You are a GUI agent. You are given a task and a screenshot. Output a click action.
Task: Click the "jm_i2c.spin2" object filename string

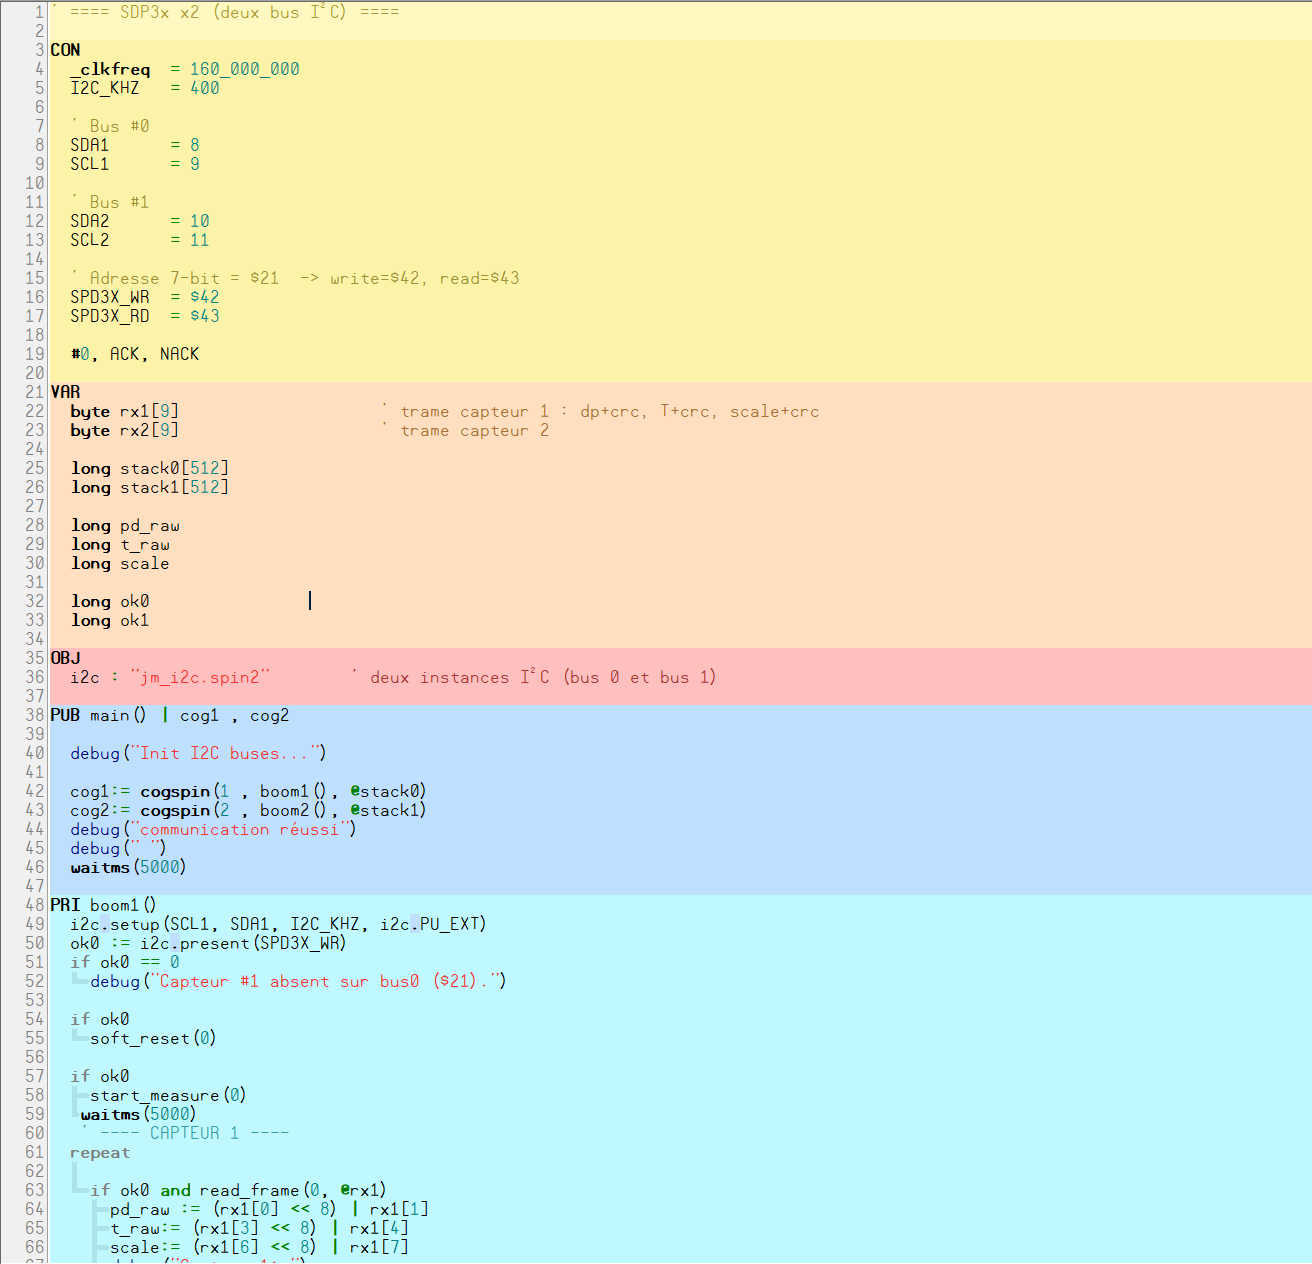(200, 677)
